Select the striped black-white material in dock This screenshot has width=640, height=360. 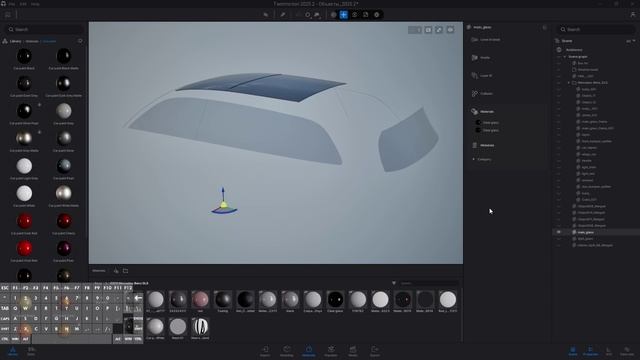pos(200,327)
